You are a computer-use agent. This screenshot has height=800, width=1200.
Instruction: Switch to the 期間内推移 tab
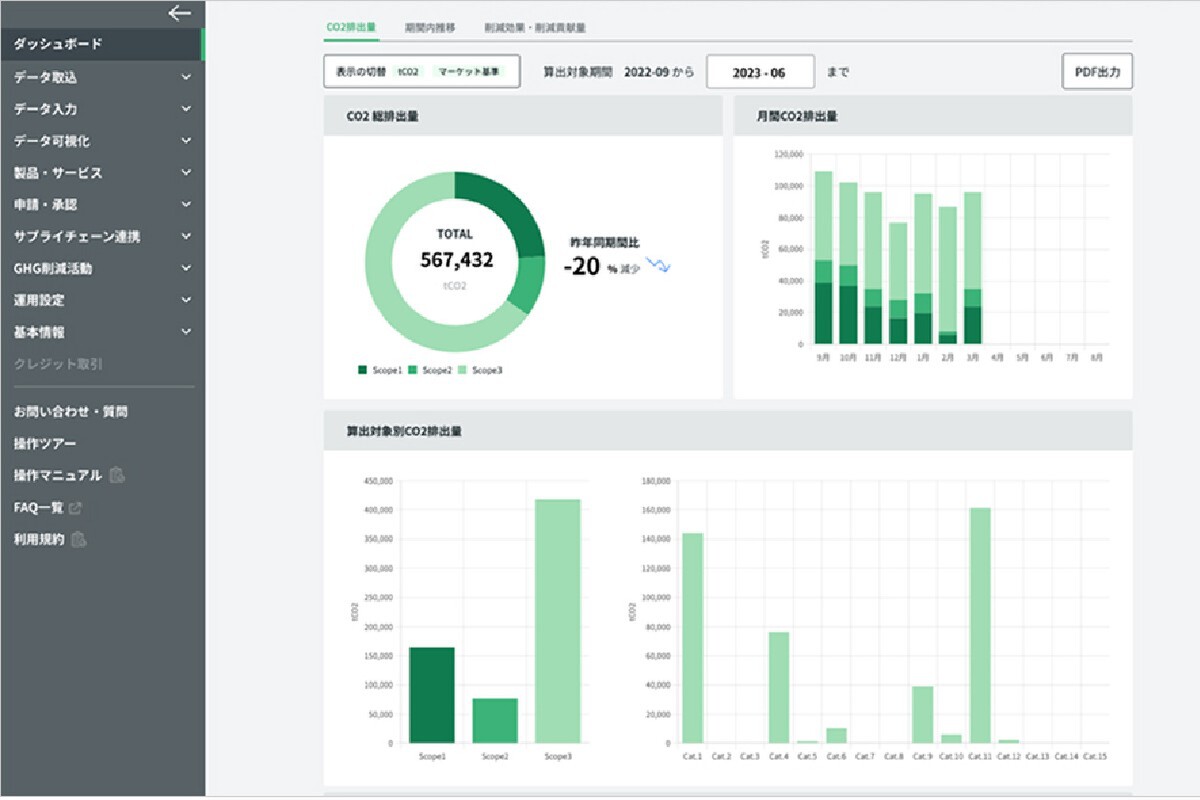(x=430, y=28)
